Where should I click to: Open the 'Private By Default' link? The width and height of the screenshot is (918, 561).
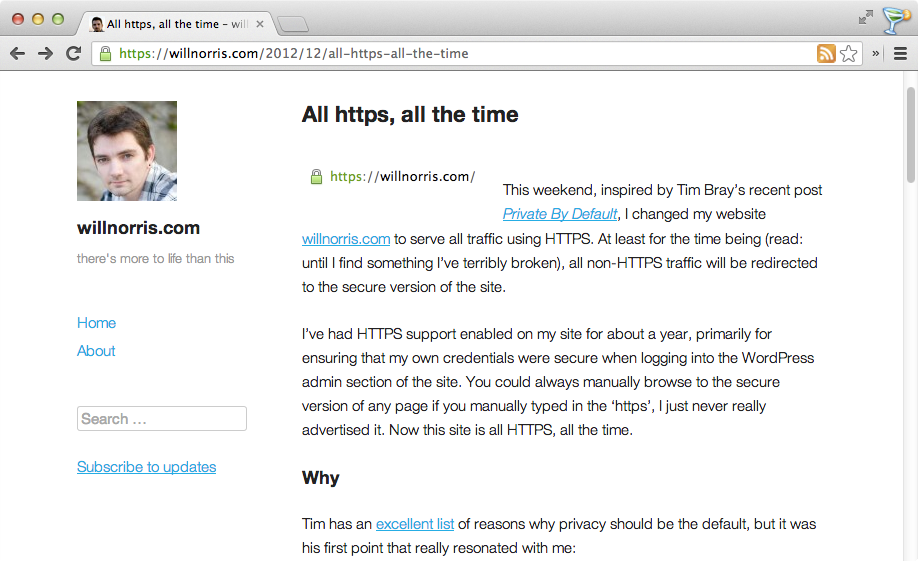tap(560, 214)
